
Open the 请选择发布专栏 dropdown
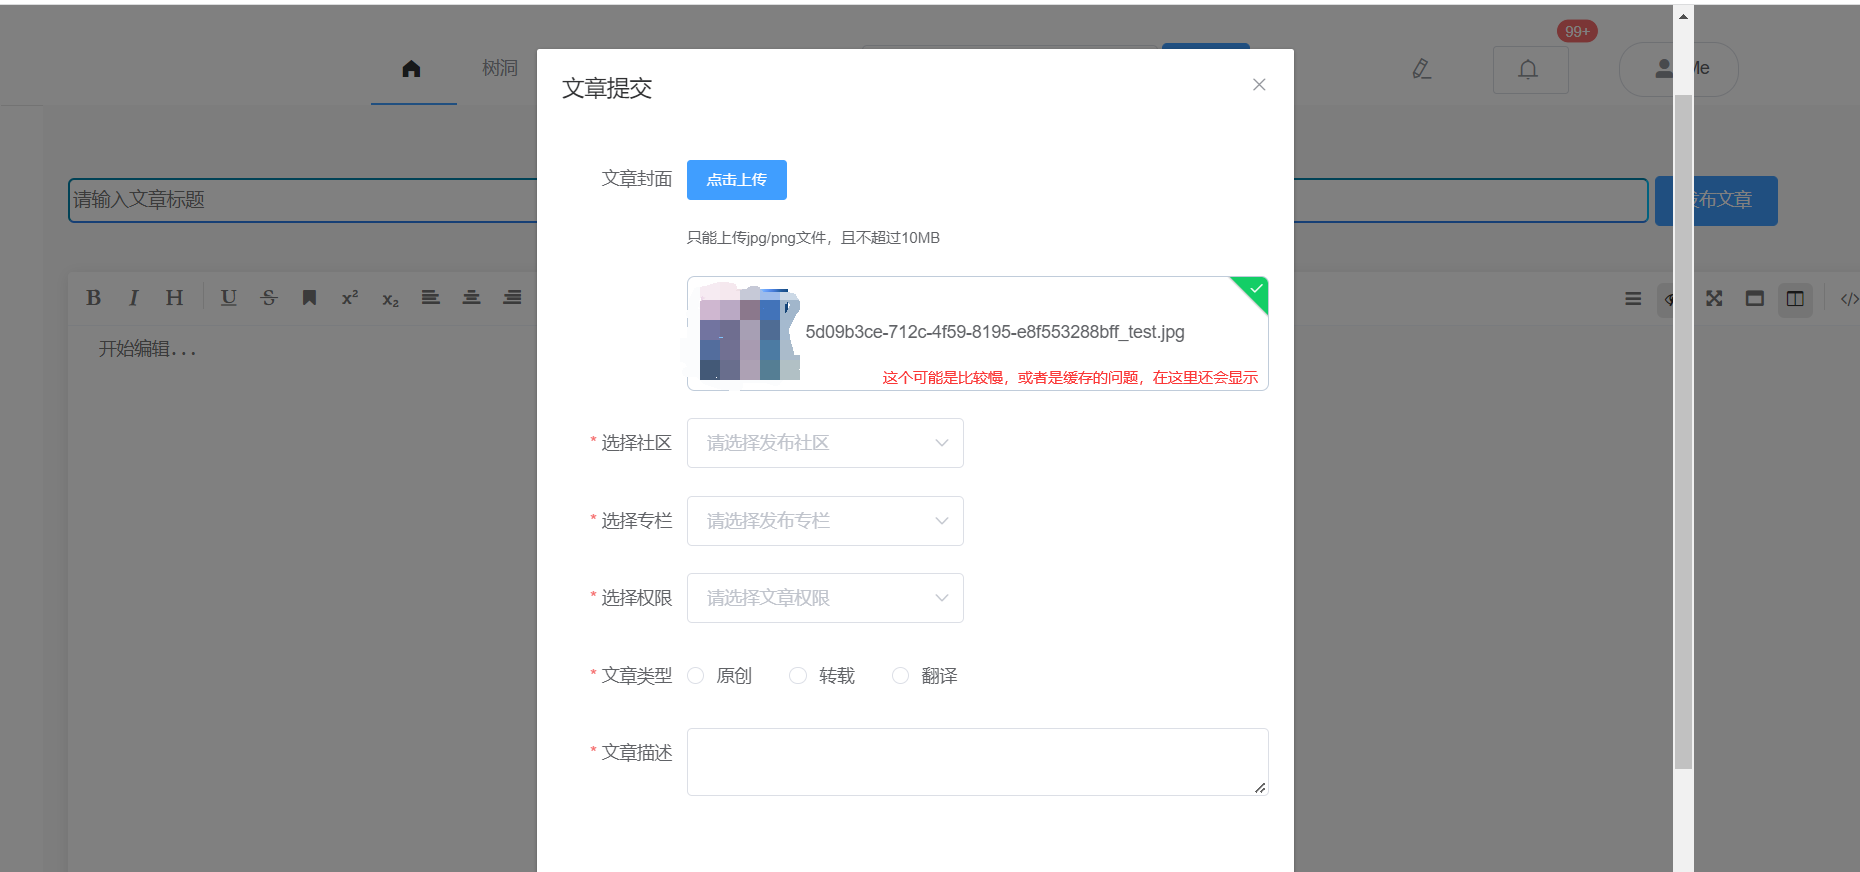[x=825, y=521]
